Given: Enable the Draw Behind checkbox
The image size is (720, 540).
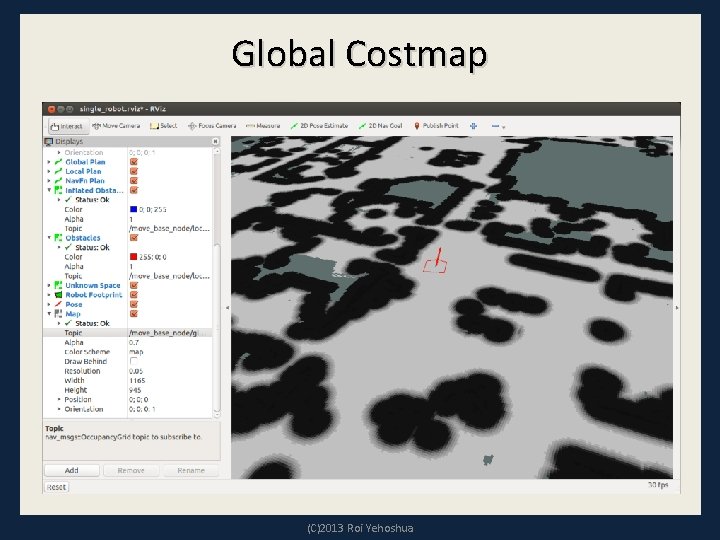Looking at the screenshot, I should click(x=134, y=361).
